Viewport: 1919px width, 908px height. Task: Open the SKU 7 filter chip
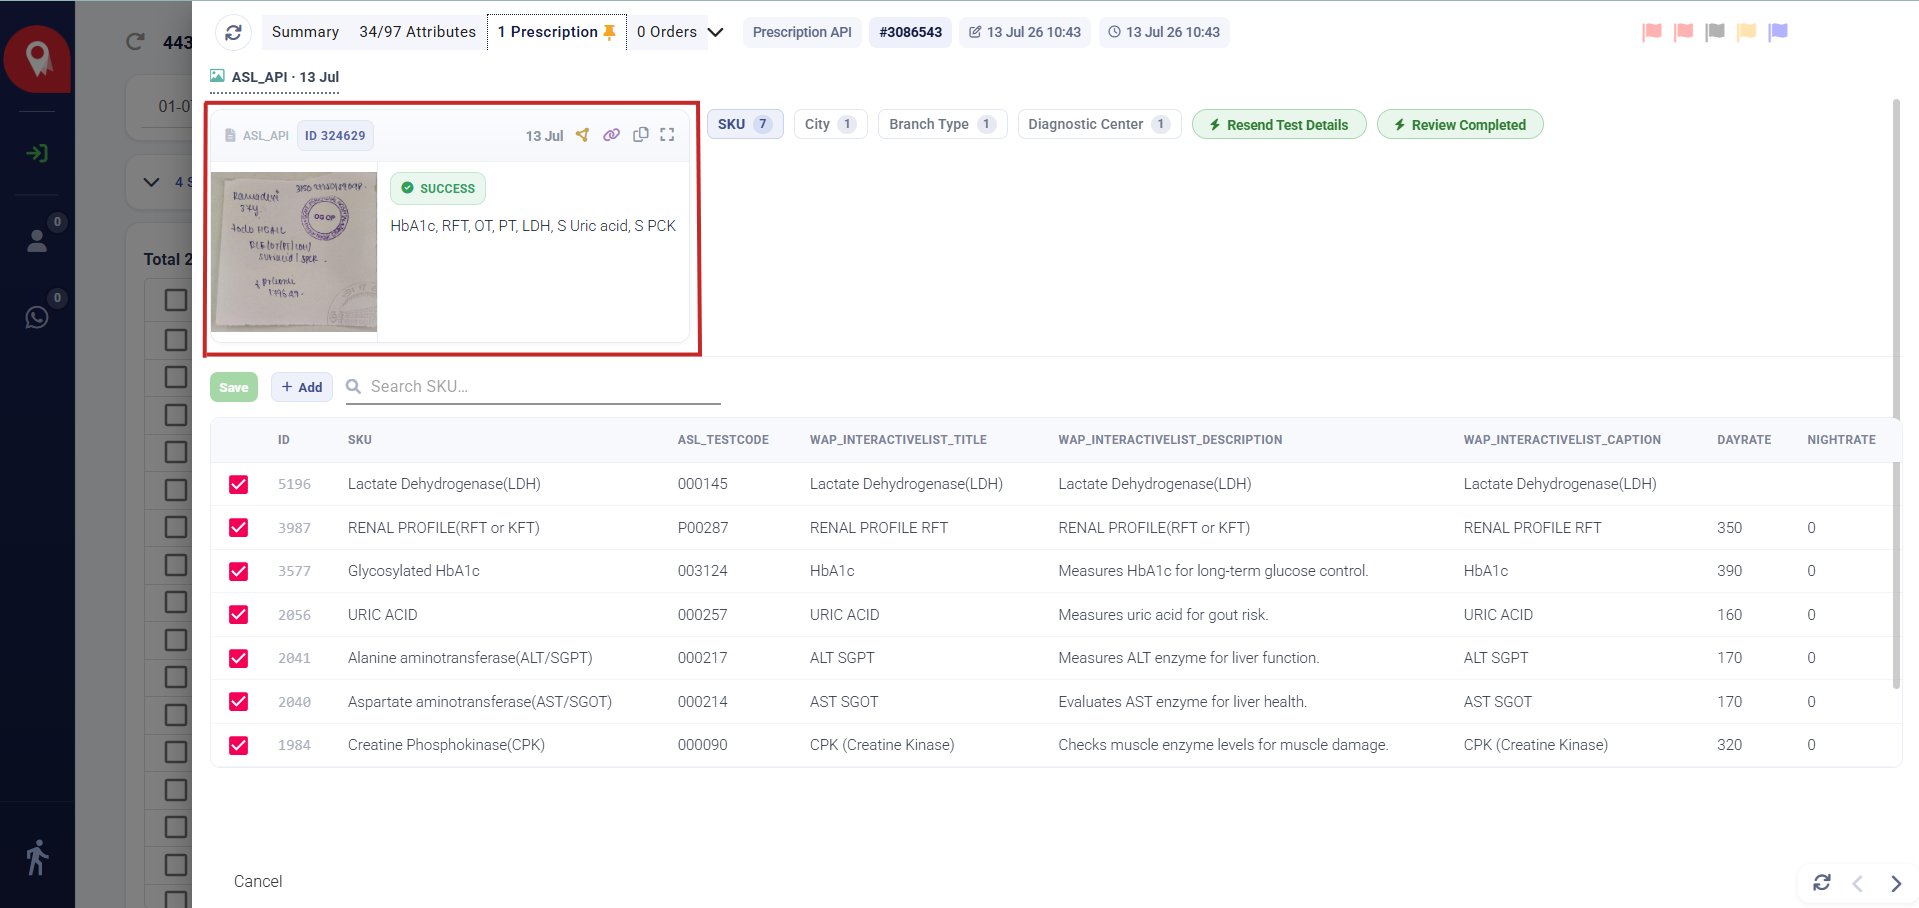pos(745,124)
